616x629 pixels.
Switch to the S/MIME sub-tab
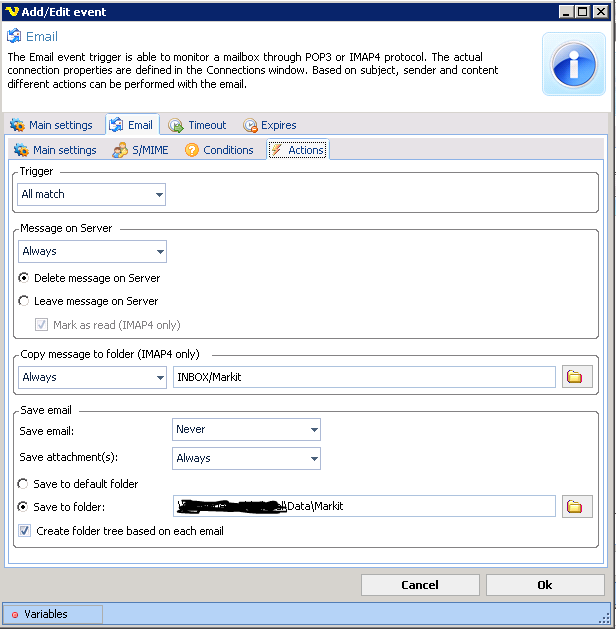[x=141, y=150]
